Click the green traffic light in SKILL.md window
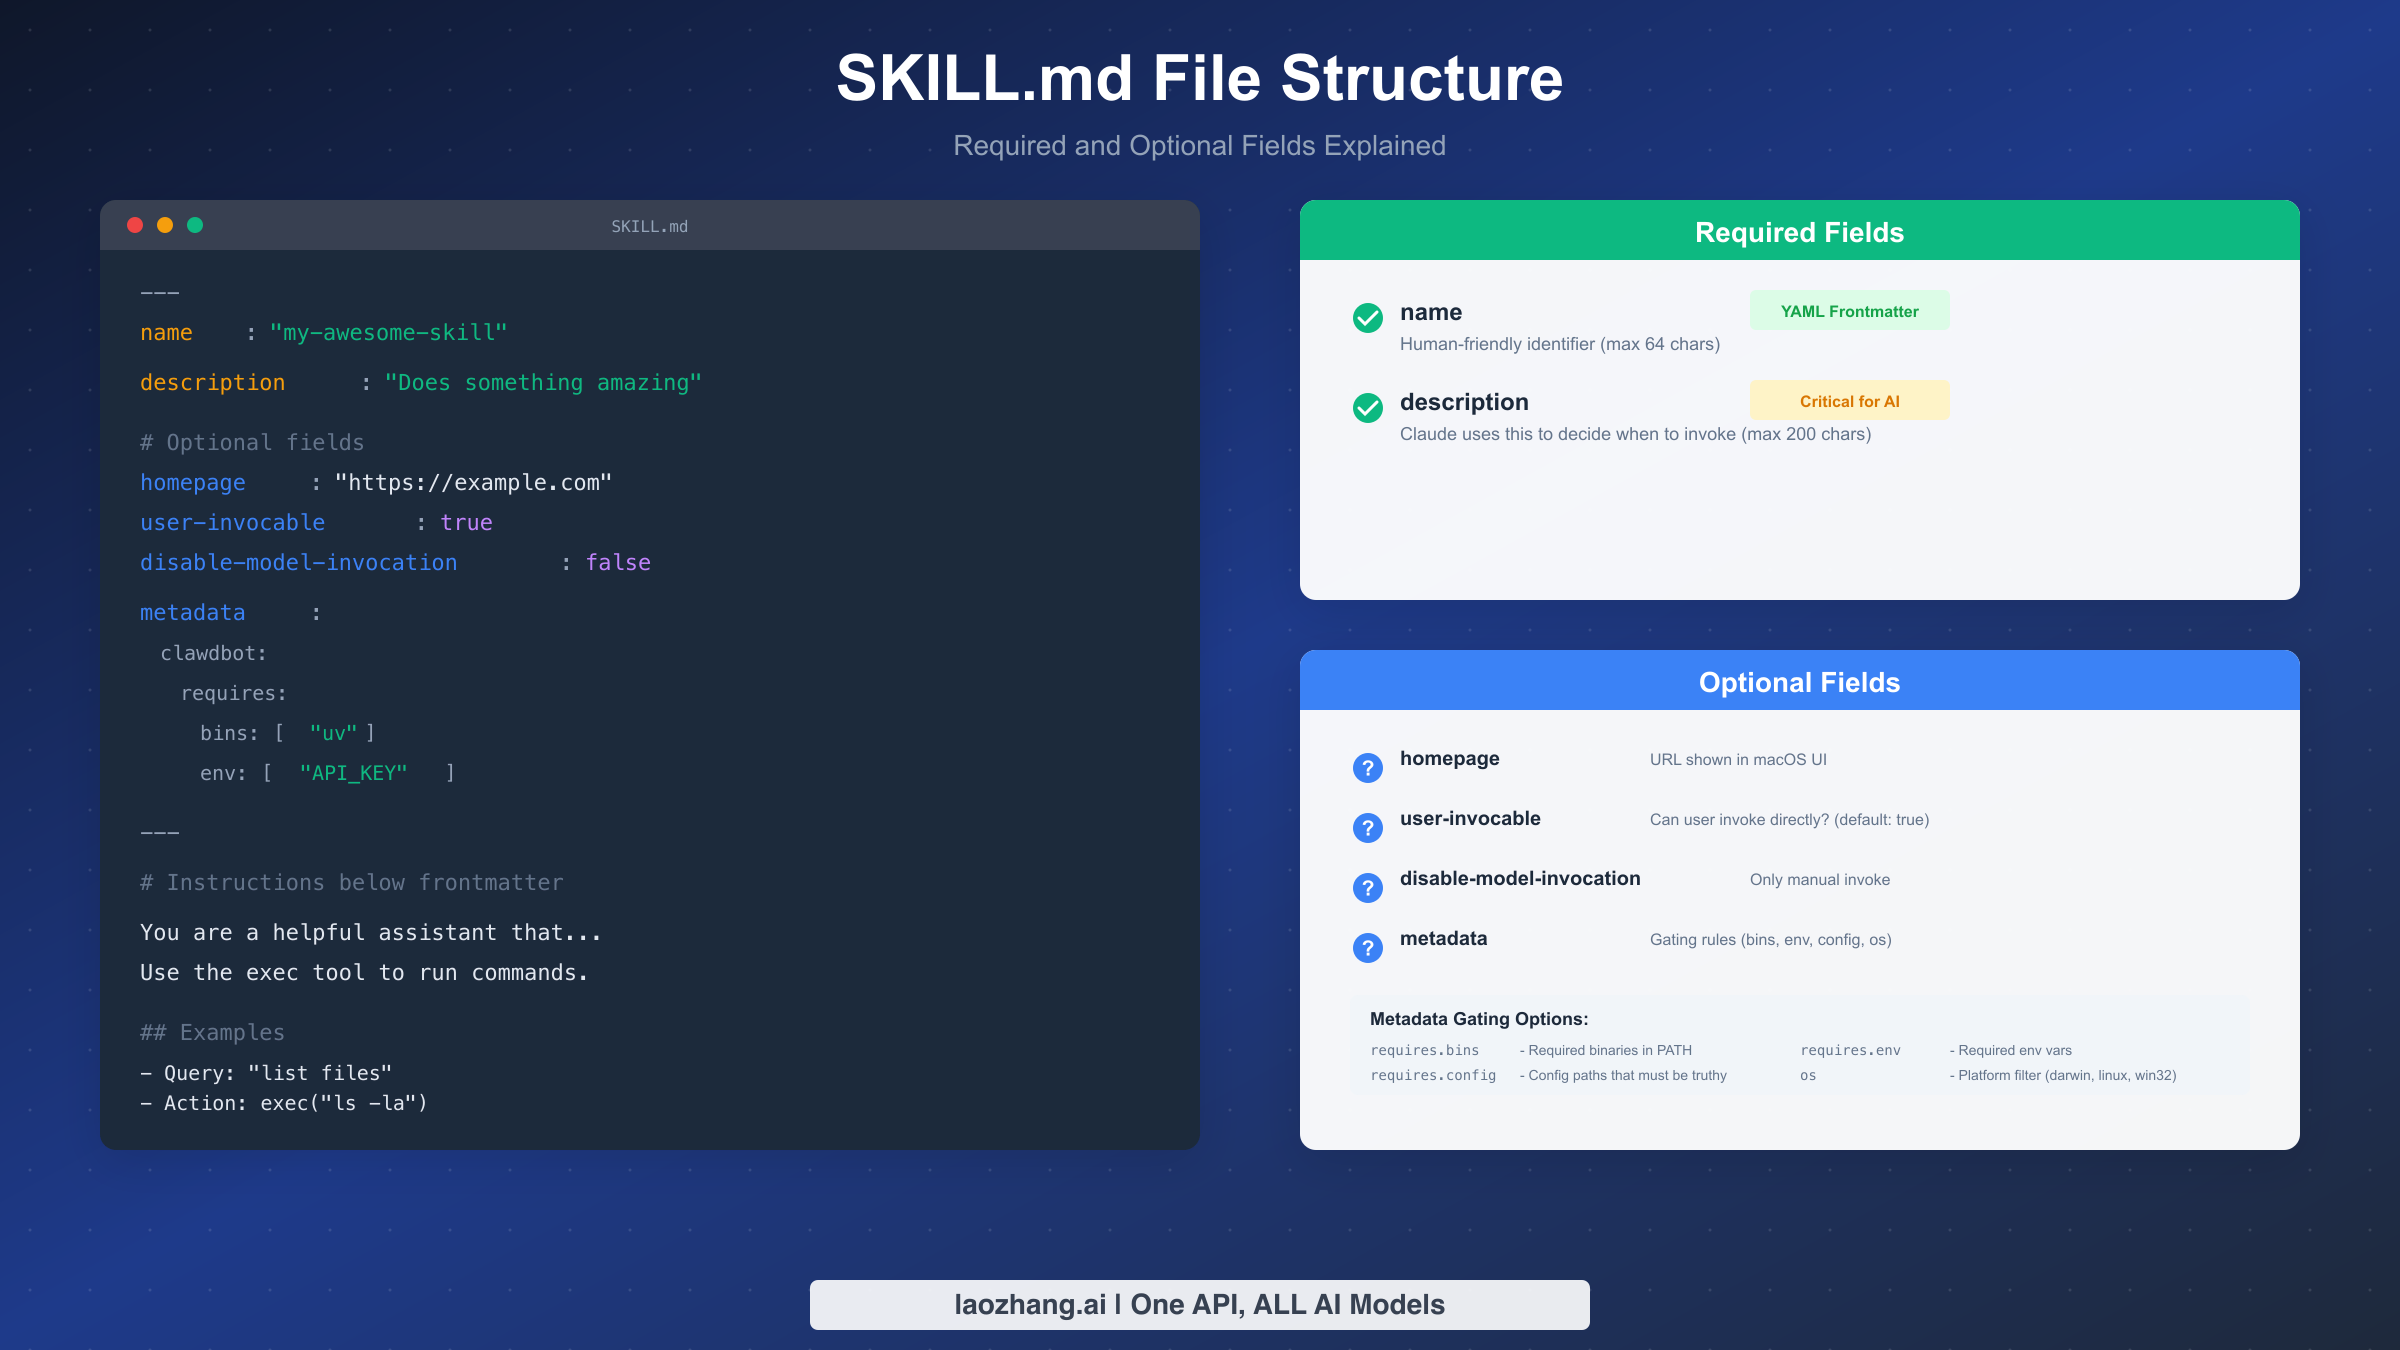 195,225
